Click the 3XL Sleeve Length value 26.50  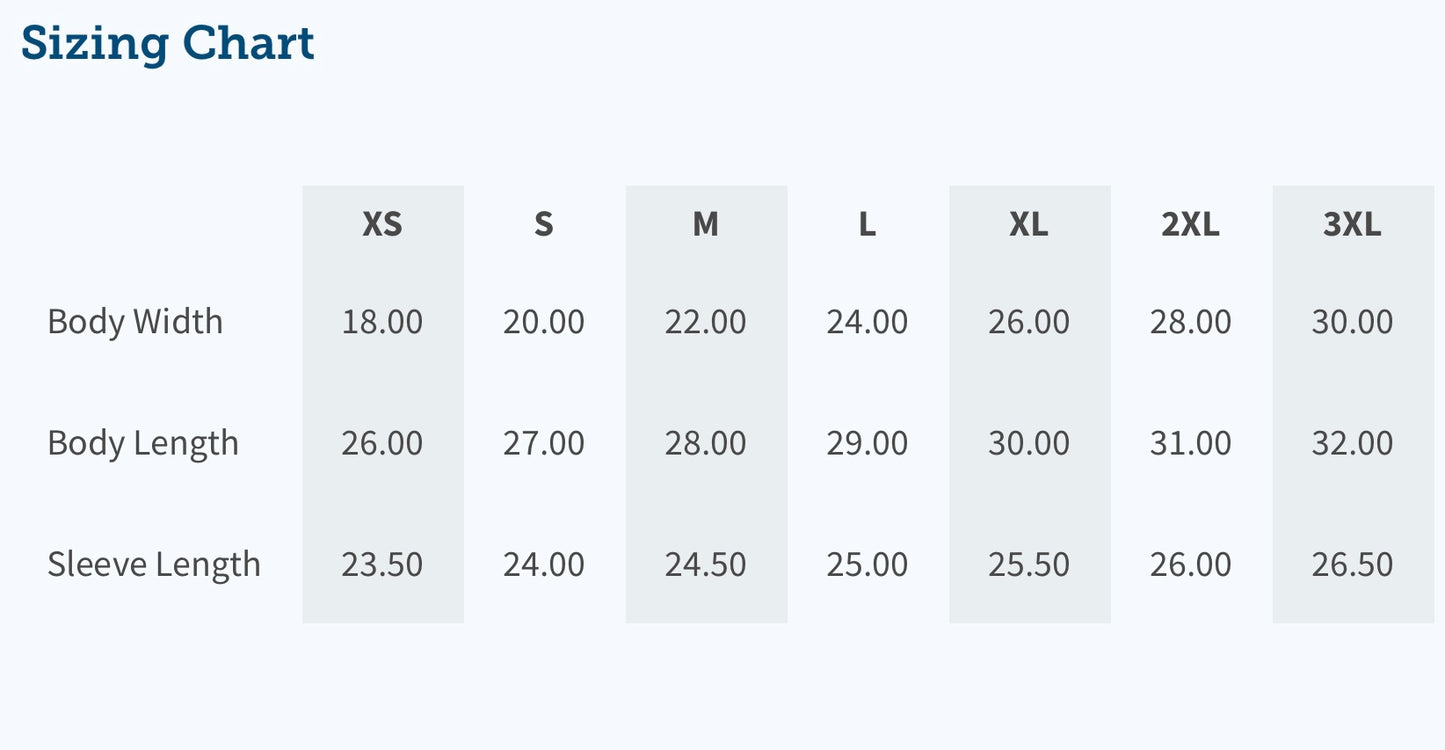tap(1352, 564)
